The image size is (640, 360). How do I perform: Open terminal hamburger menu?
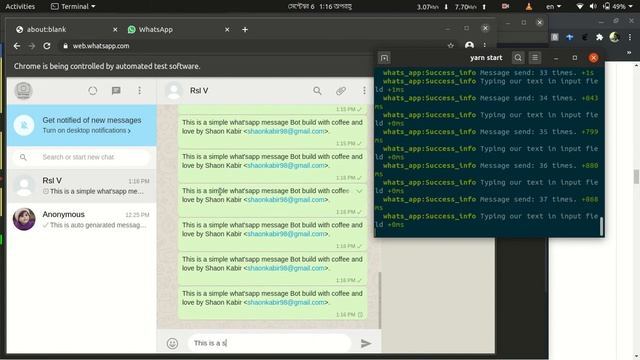click(x=535, y=58)
